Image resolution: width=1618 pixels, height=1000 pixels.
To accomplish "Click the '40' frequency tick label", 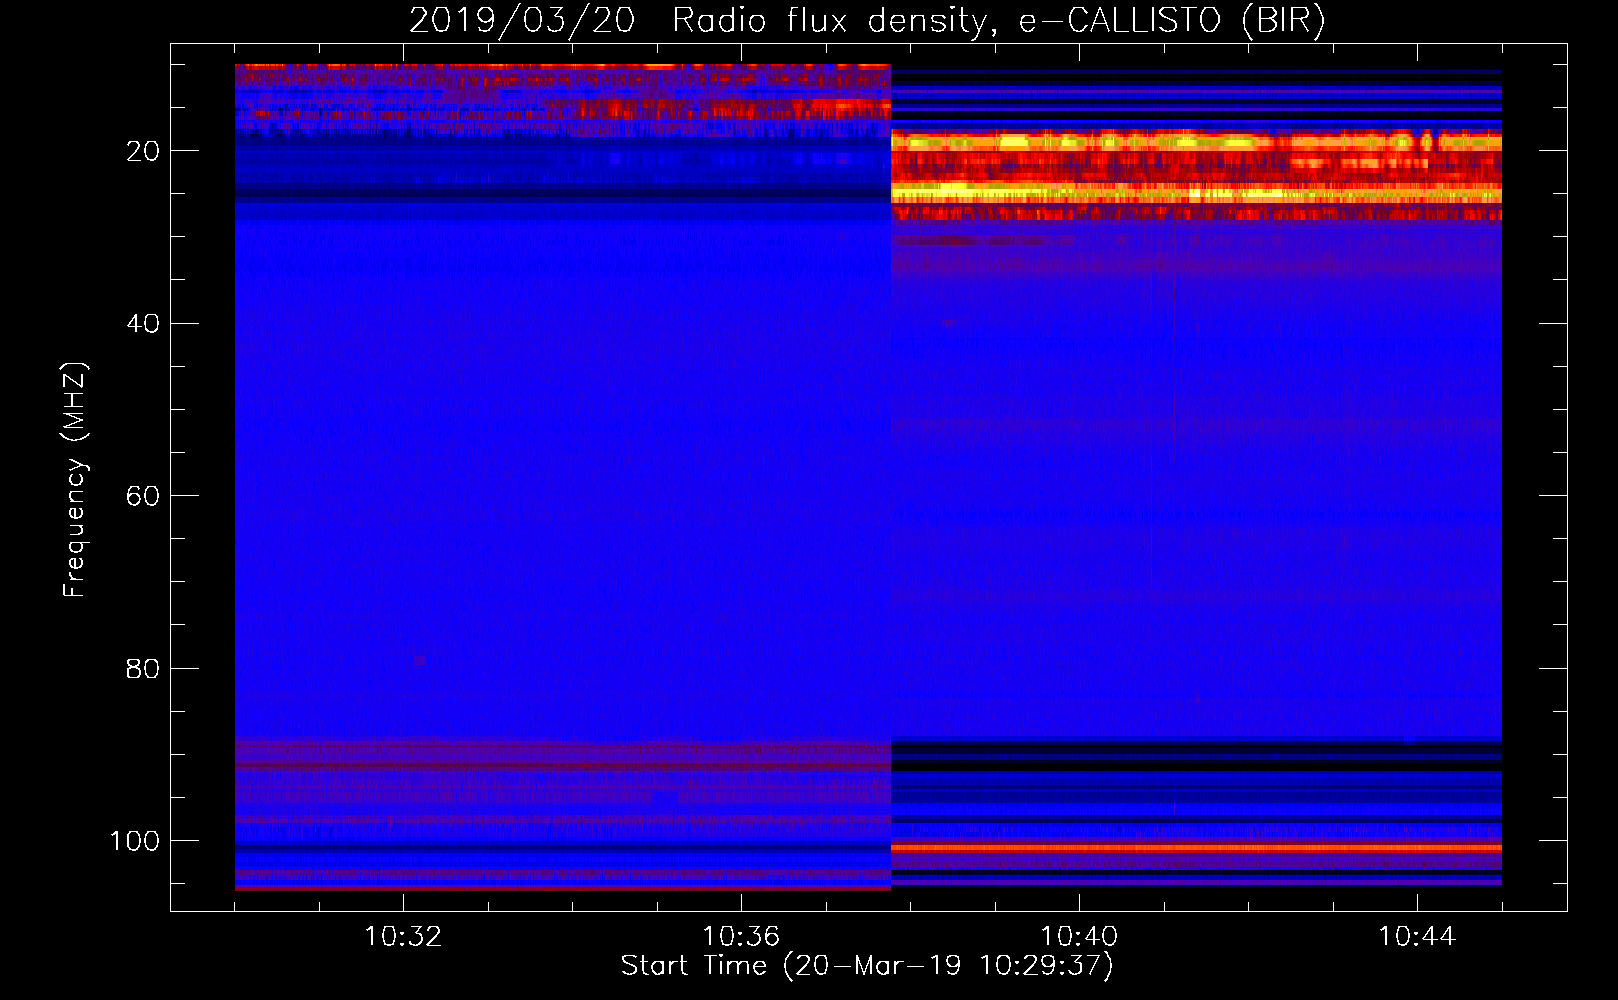I will click(x=143, y=323).
